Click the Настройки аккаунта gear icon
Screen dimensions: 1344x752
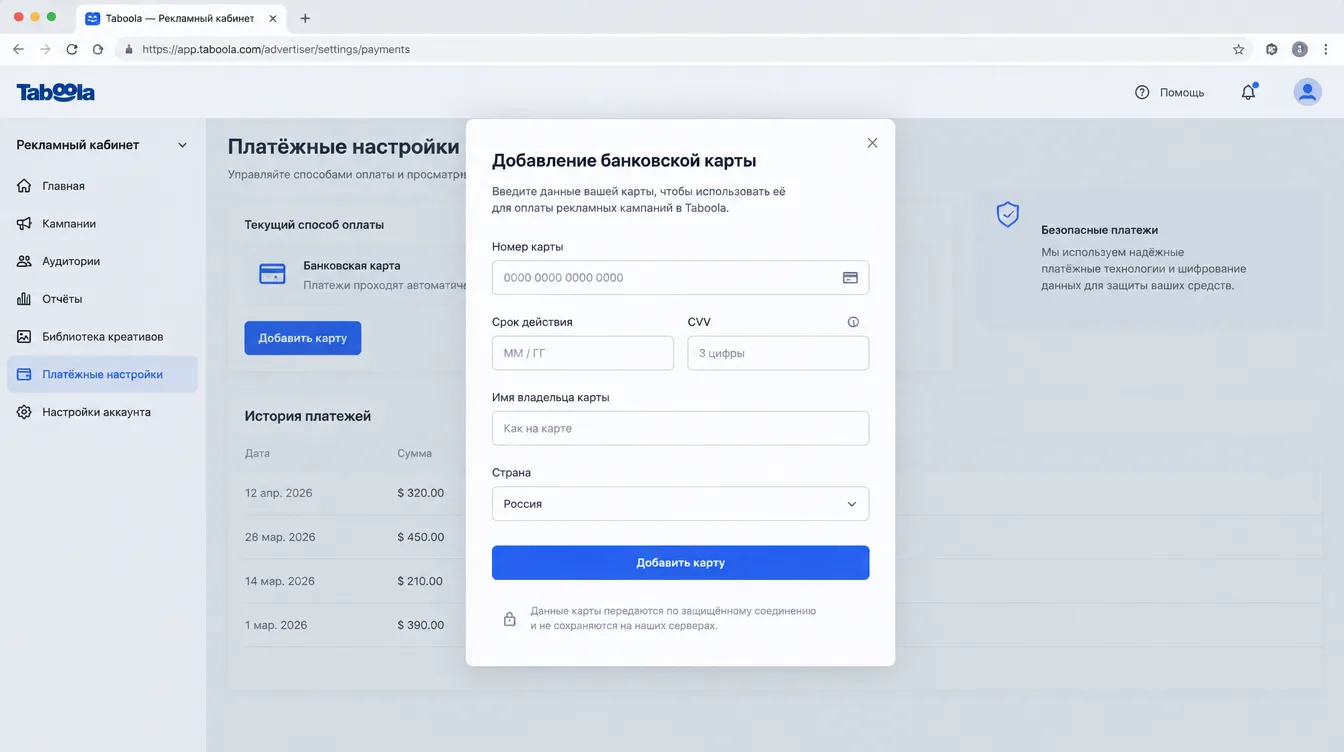pos(24,412)
